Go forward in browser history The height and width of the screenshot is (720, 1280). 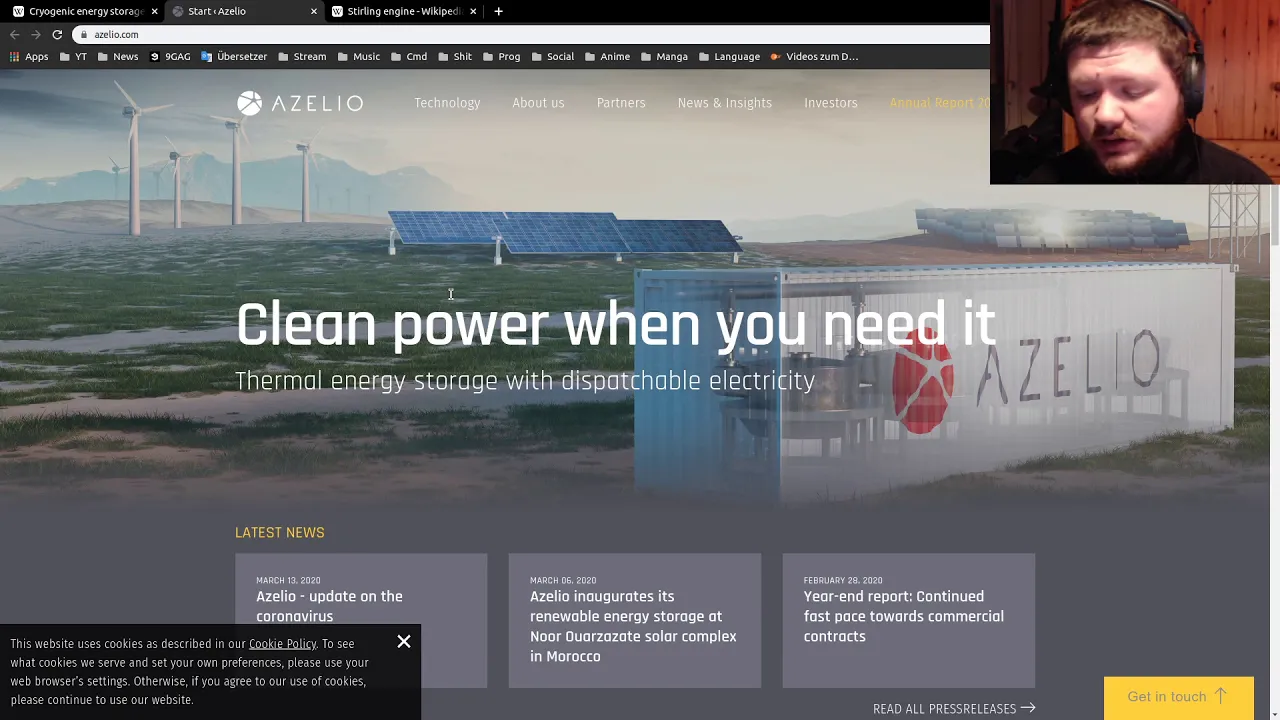(x=36, y=34)
